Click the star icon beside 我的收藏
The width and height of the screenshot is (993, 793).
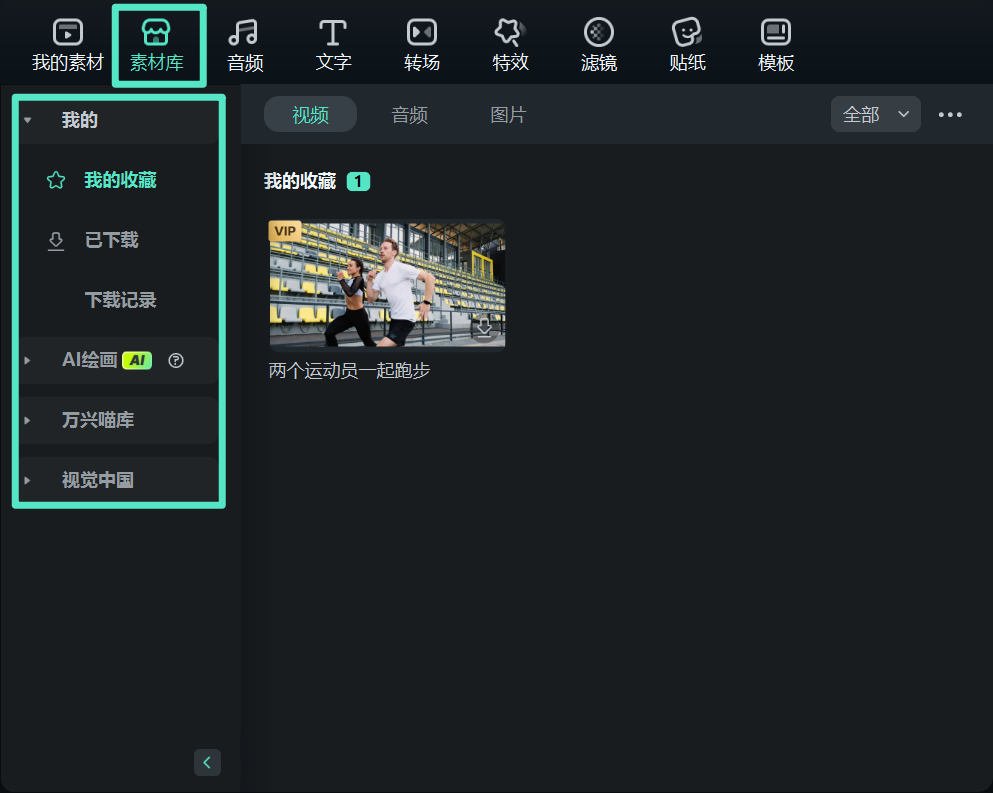point(56,180)
